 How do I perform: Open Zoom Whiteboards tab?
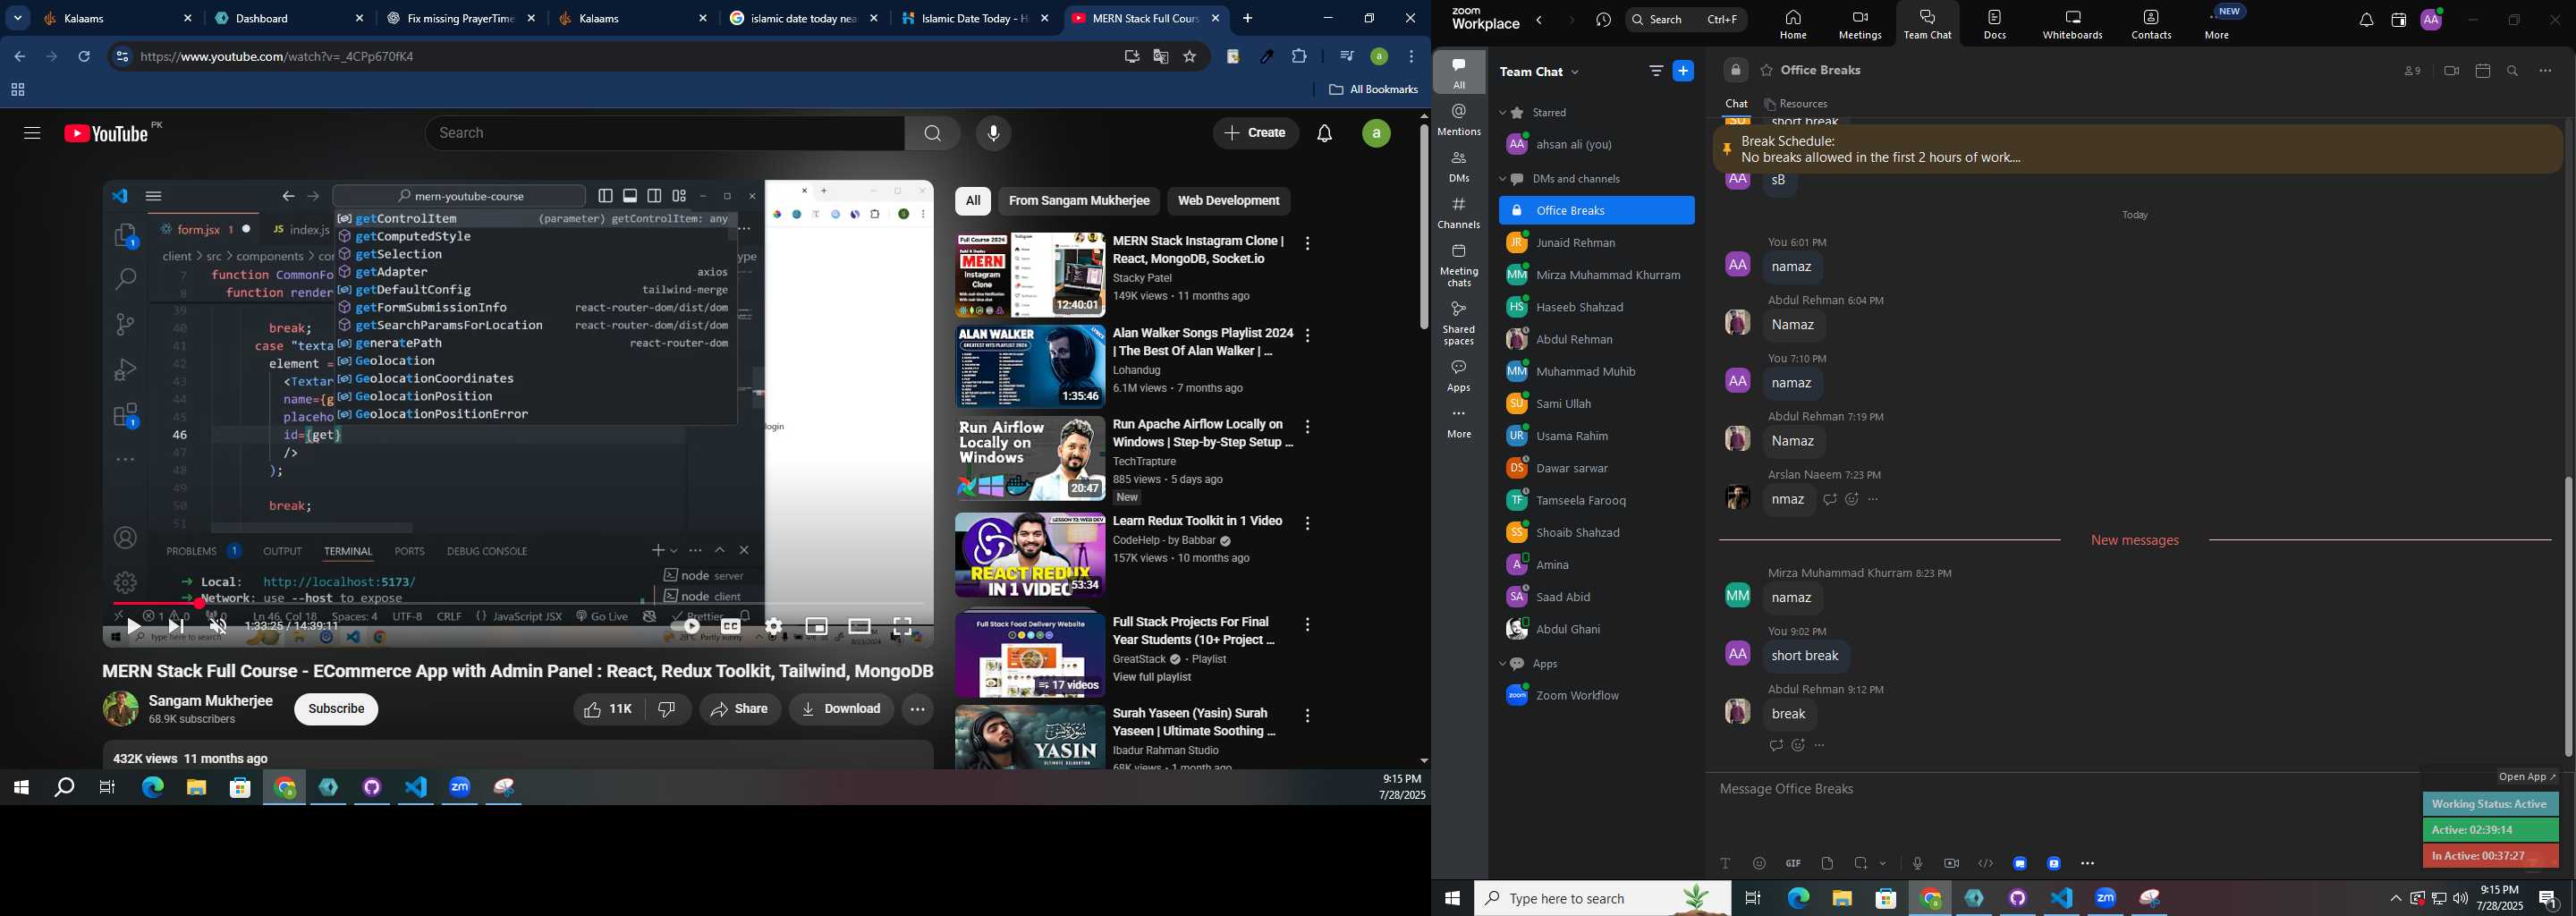click(x=2073, y=24)
